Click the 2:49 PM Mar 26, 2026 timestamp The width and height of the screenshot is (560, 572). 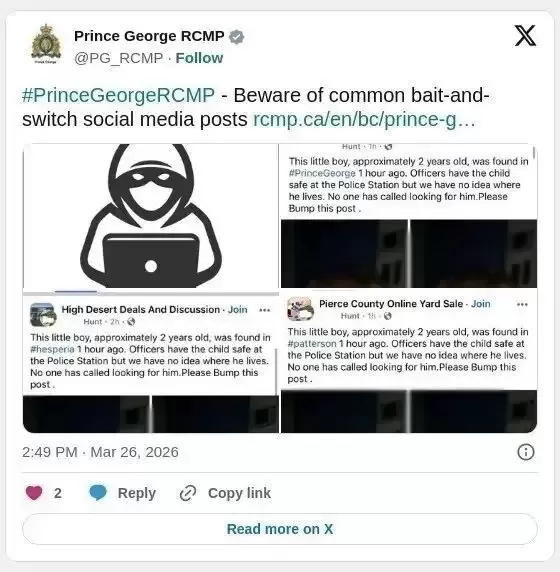pyautogui.click(x=100, y=452)
